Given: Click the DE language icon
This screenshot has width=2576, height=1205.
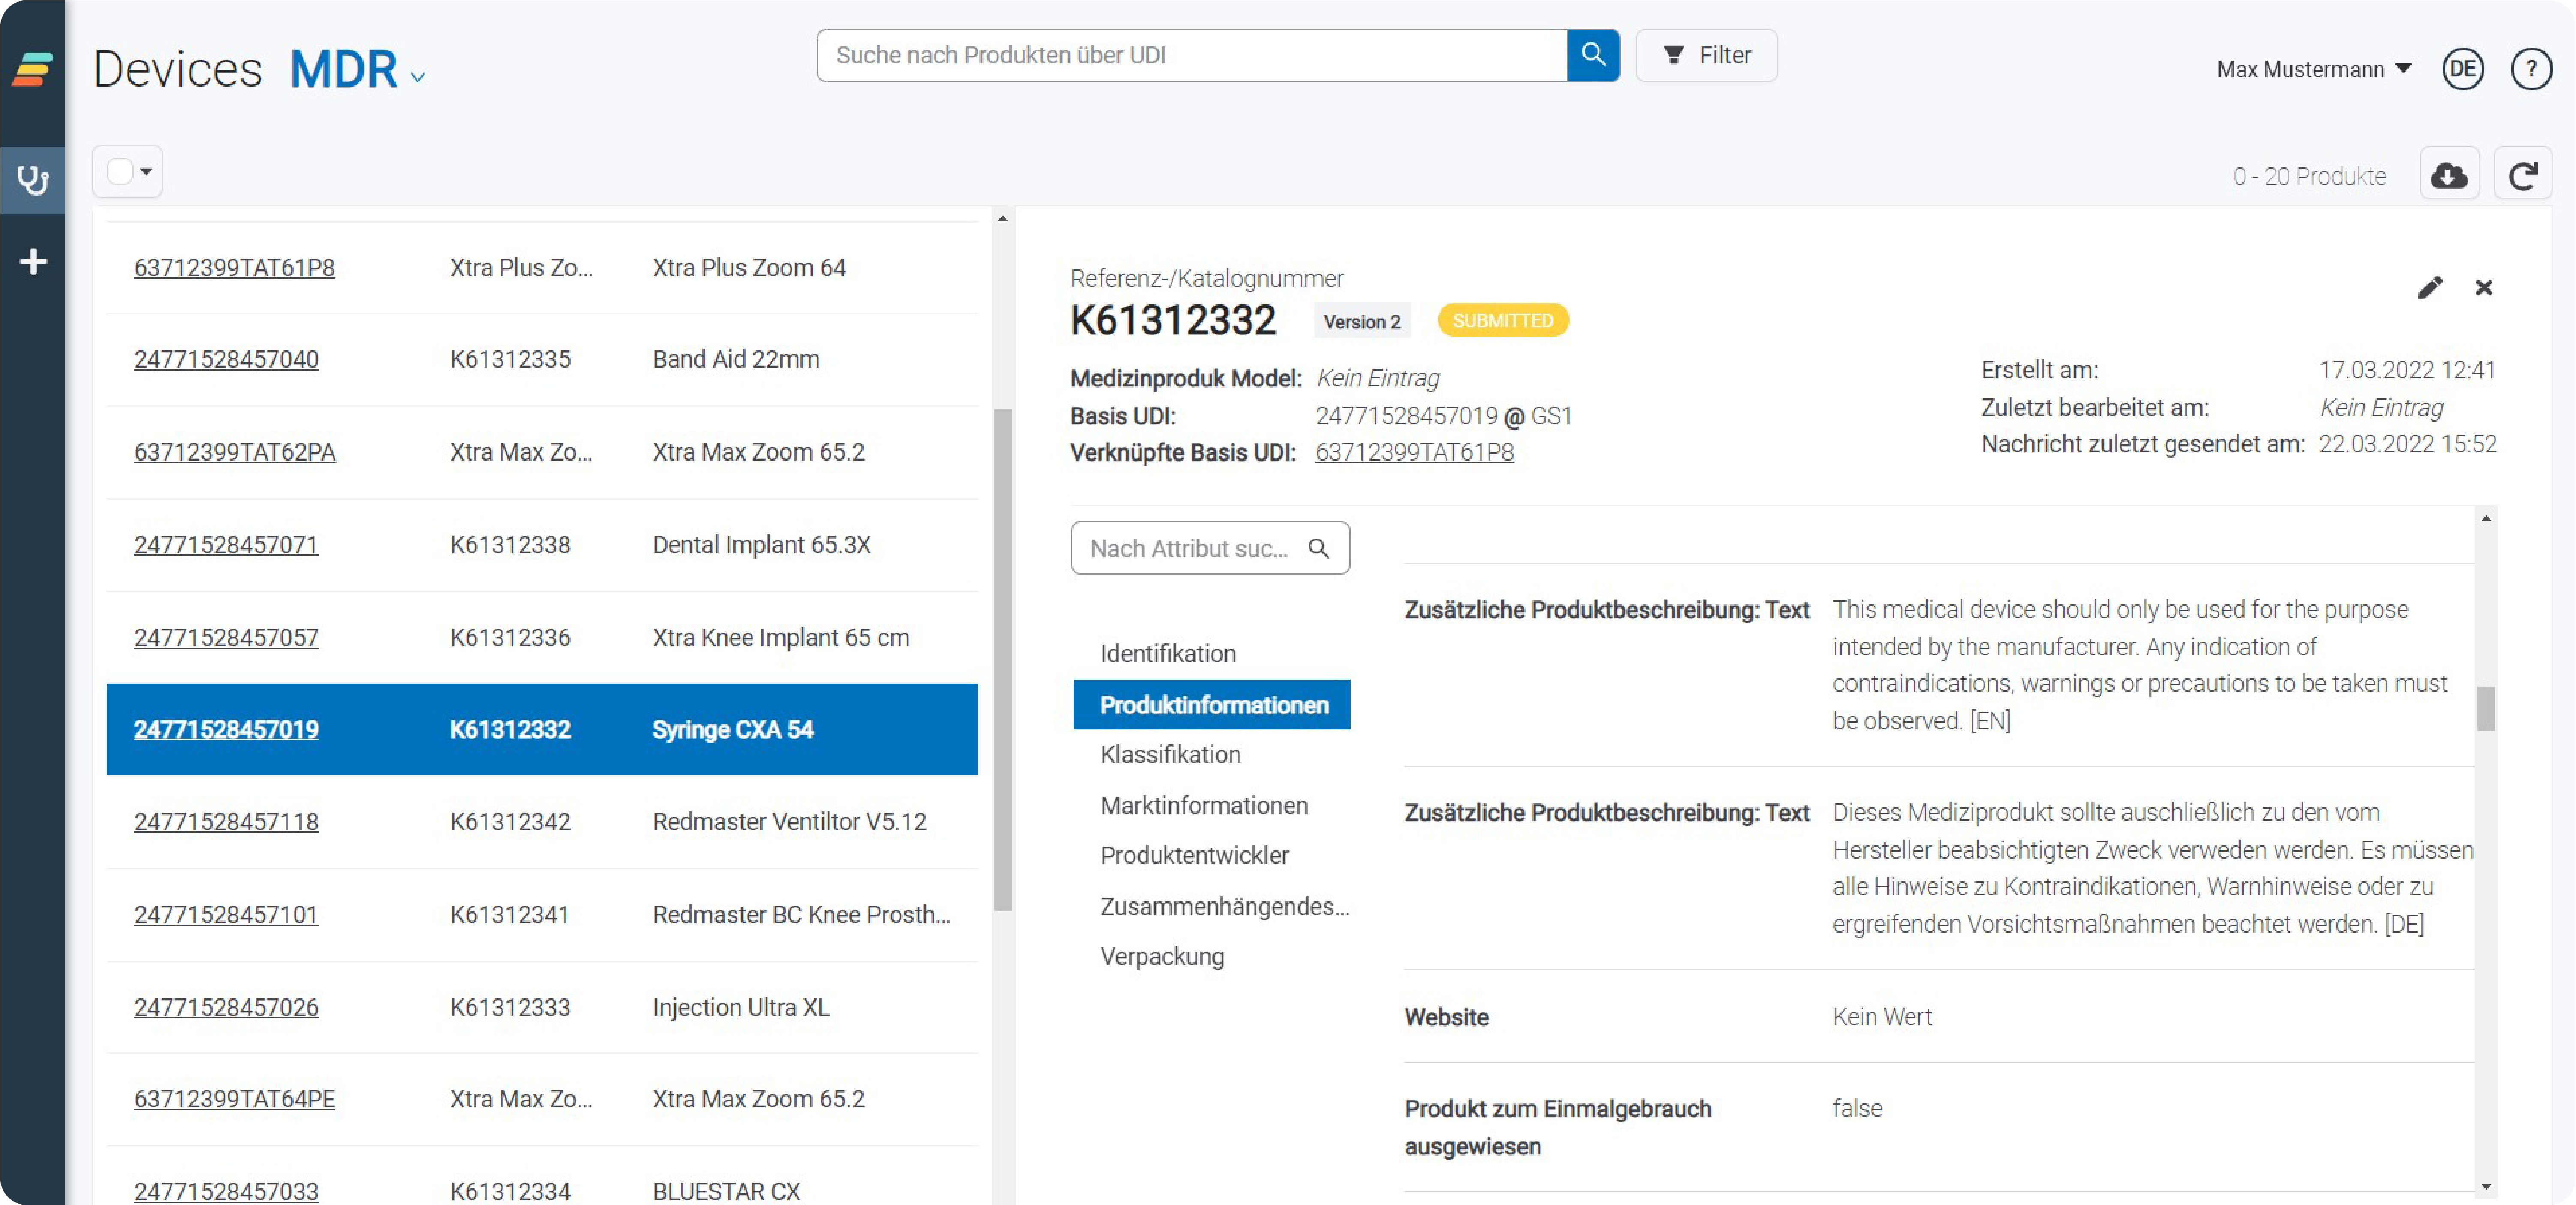Looking at the screenshot, I should 2462,69.
